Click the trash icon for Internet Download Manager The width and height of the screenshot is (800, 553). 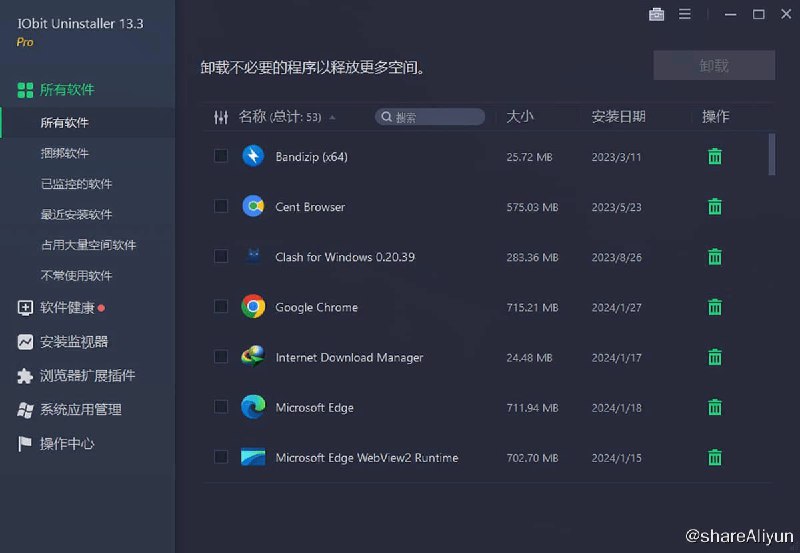(x=715, y=357)
